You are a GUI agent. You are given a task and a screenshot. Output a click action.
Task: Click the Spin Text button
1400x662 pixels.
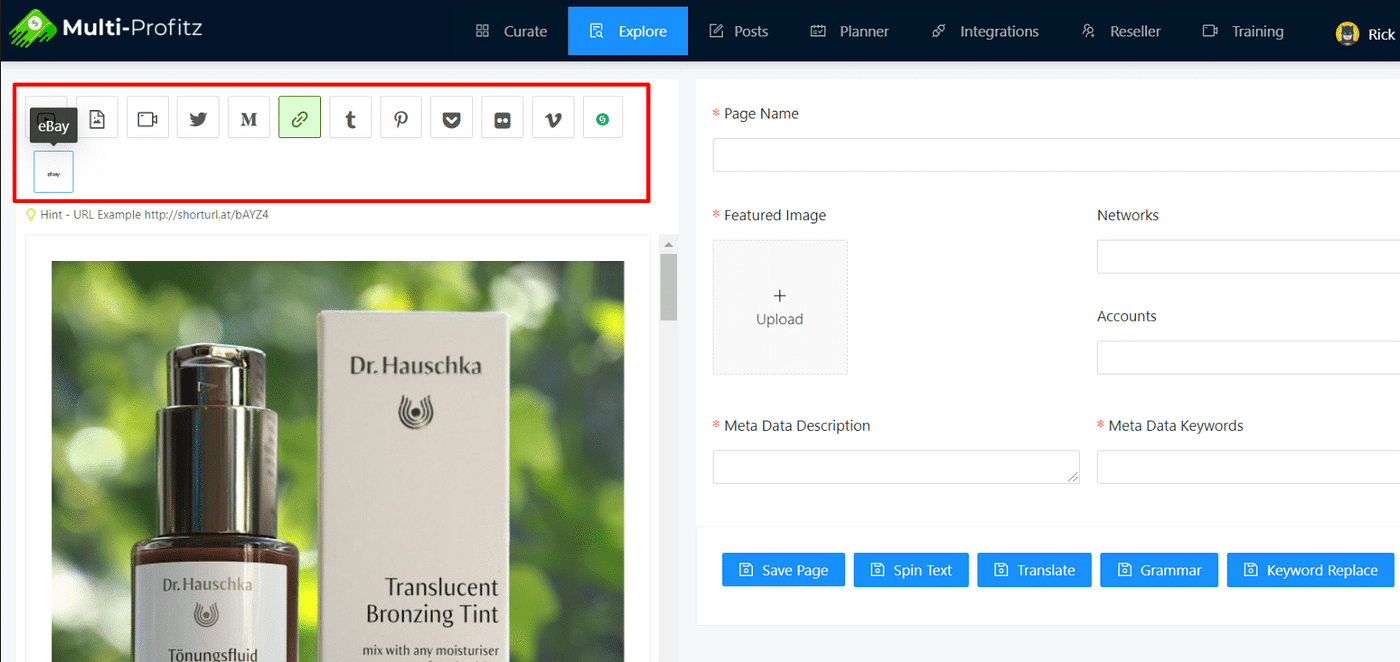911,570
